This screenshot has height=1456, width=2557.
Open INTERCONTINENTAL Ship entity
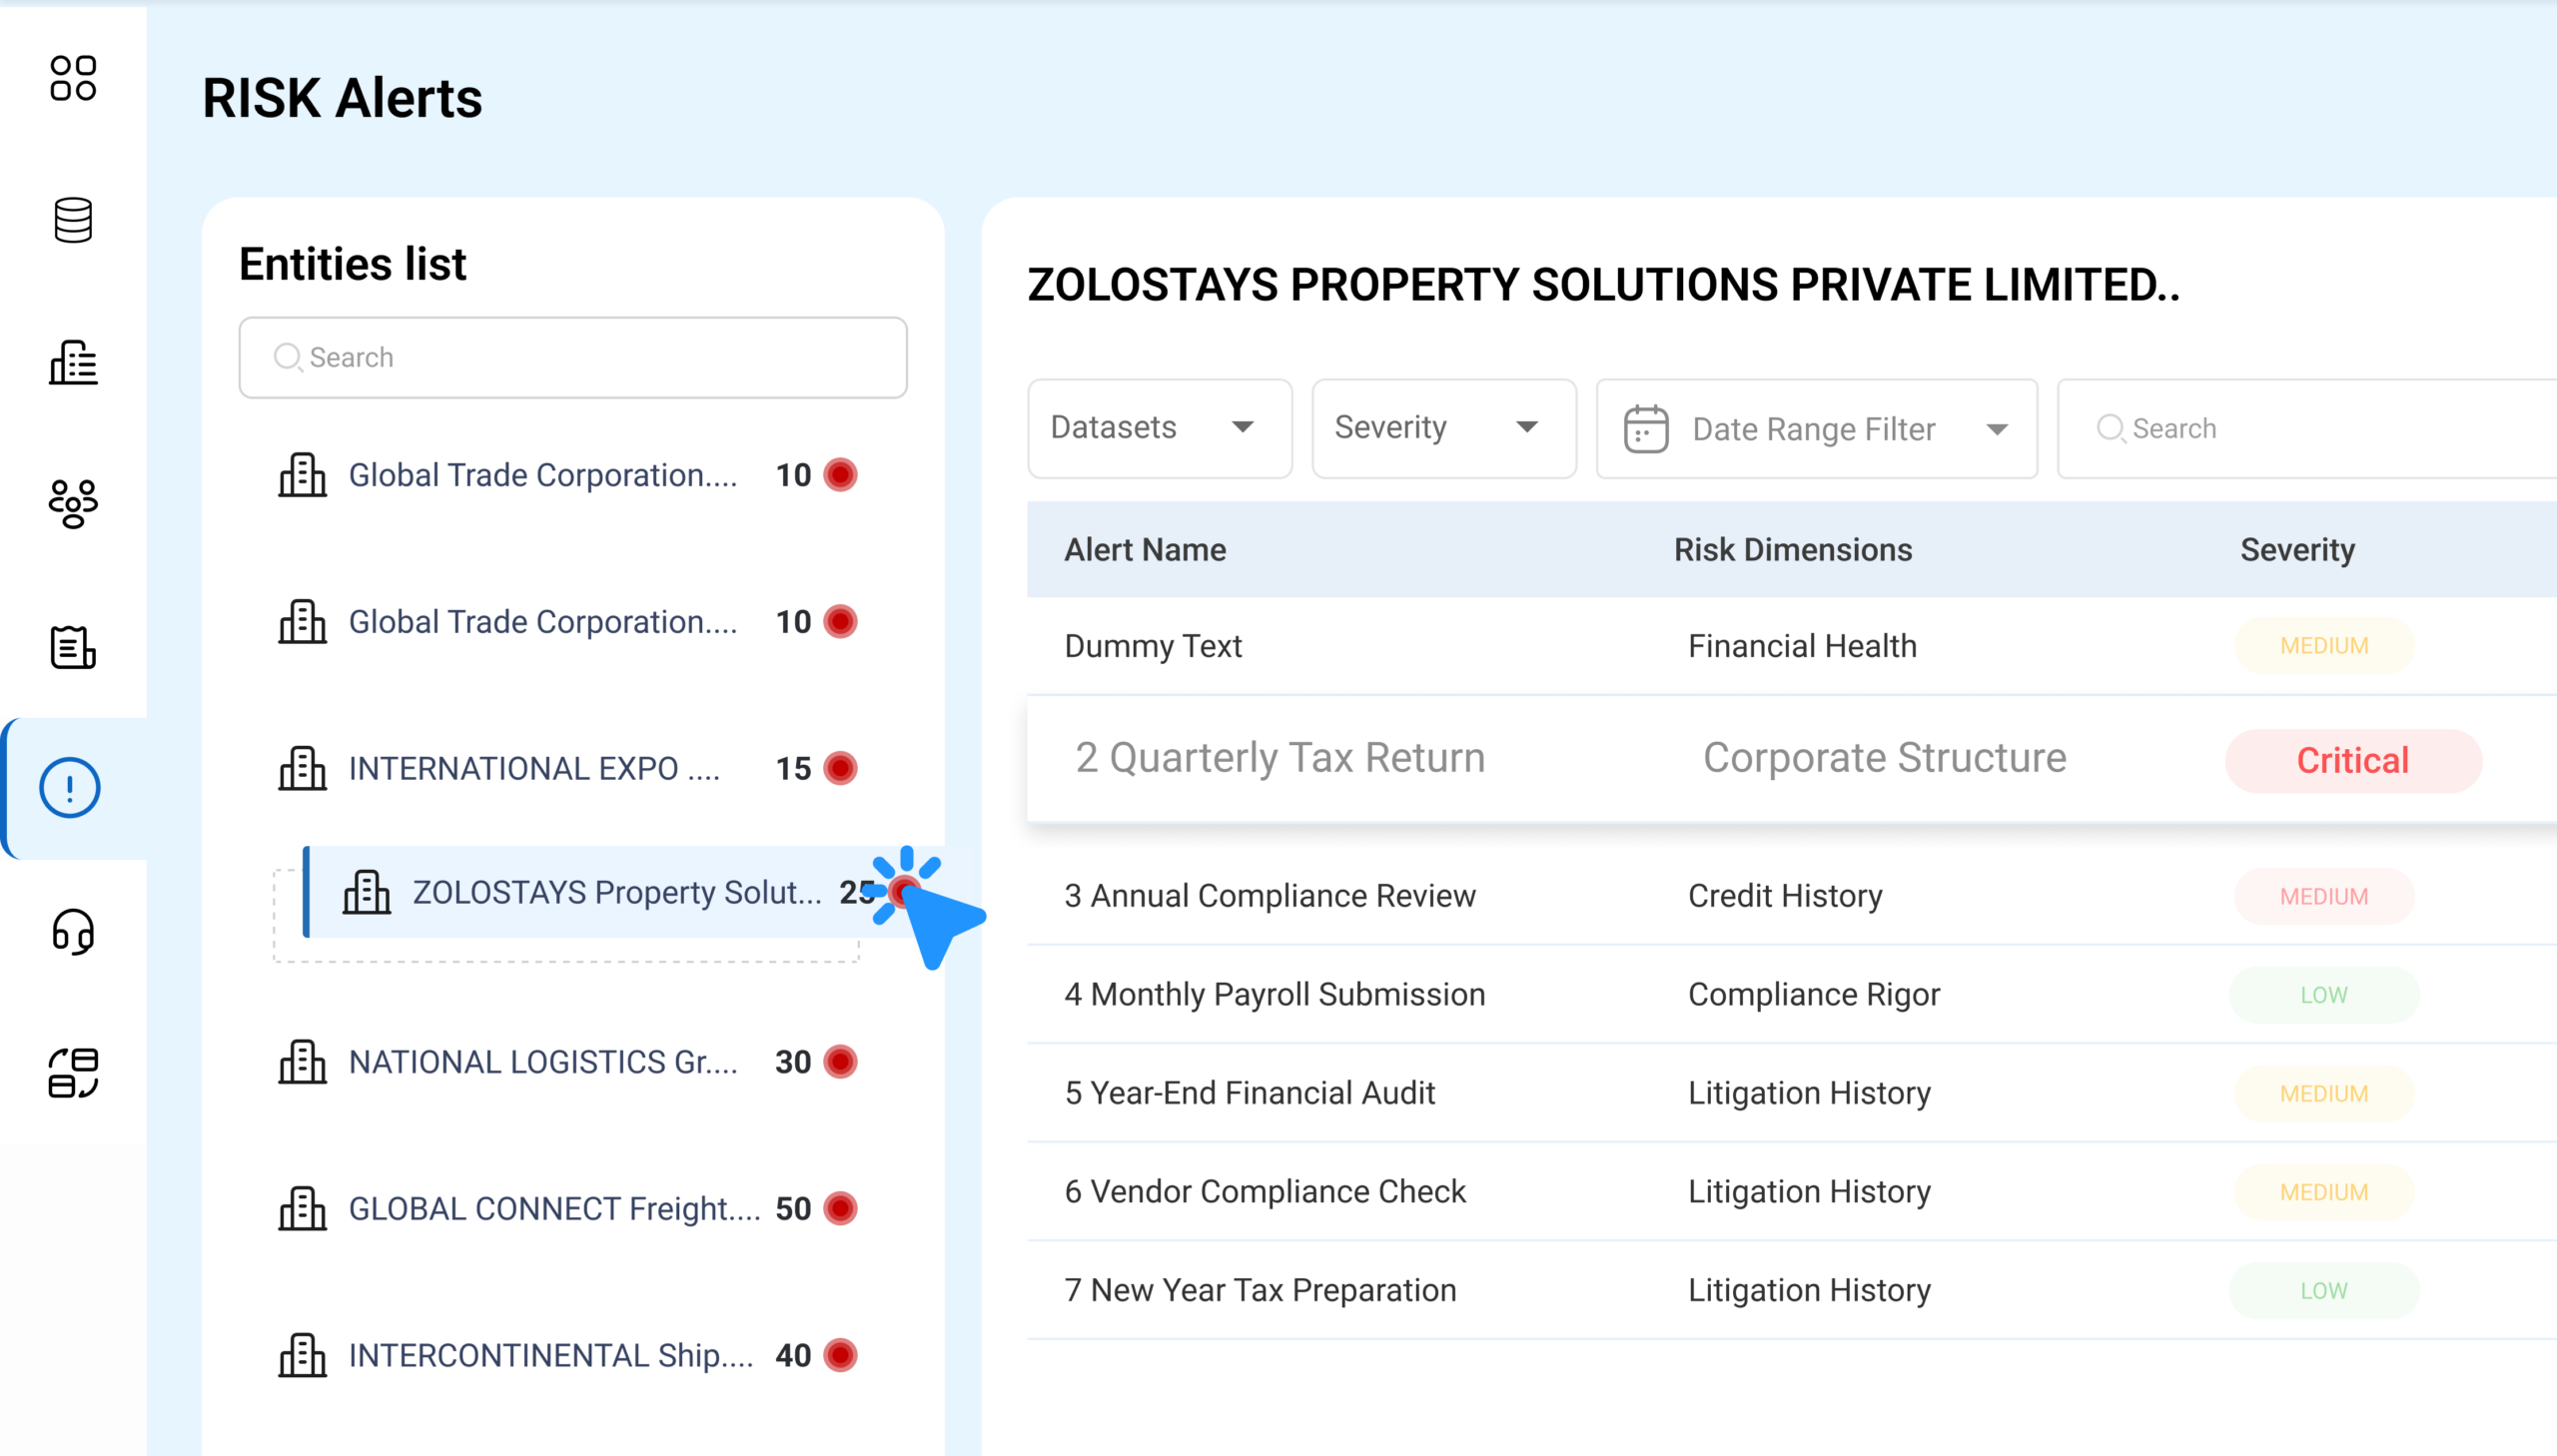point(550,1355)
